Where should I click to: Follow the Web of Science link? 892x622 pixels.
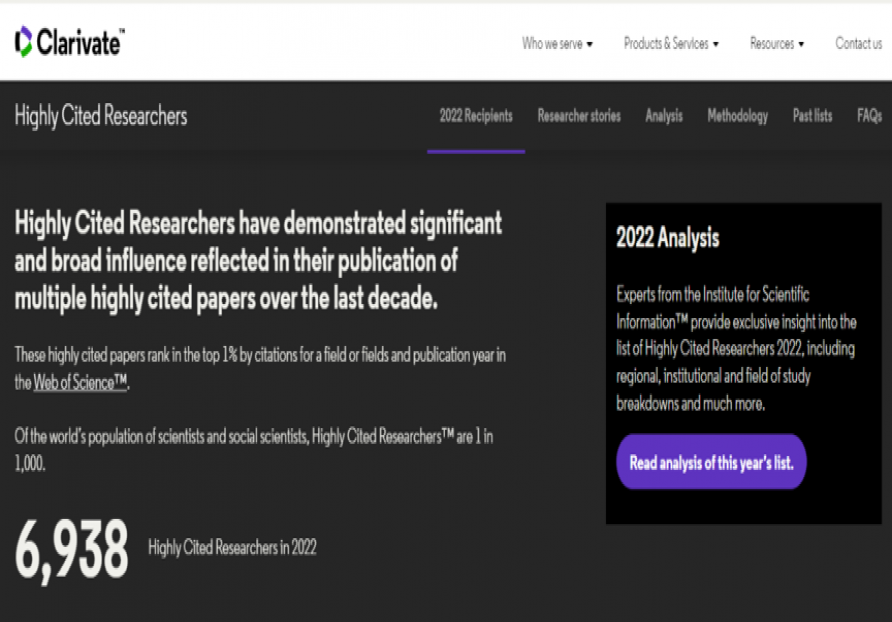point(80,382)
